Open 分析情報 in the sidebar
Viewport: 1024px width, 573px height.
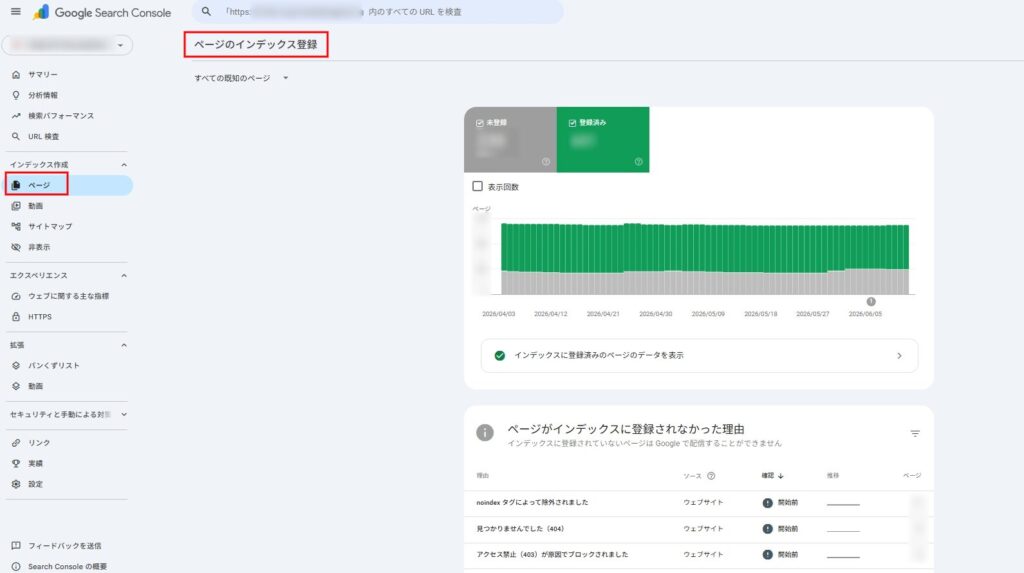click(42, 95)
